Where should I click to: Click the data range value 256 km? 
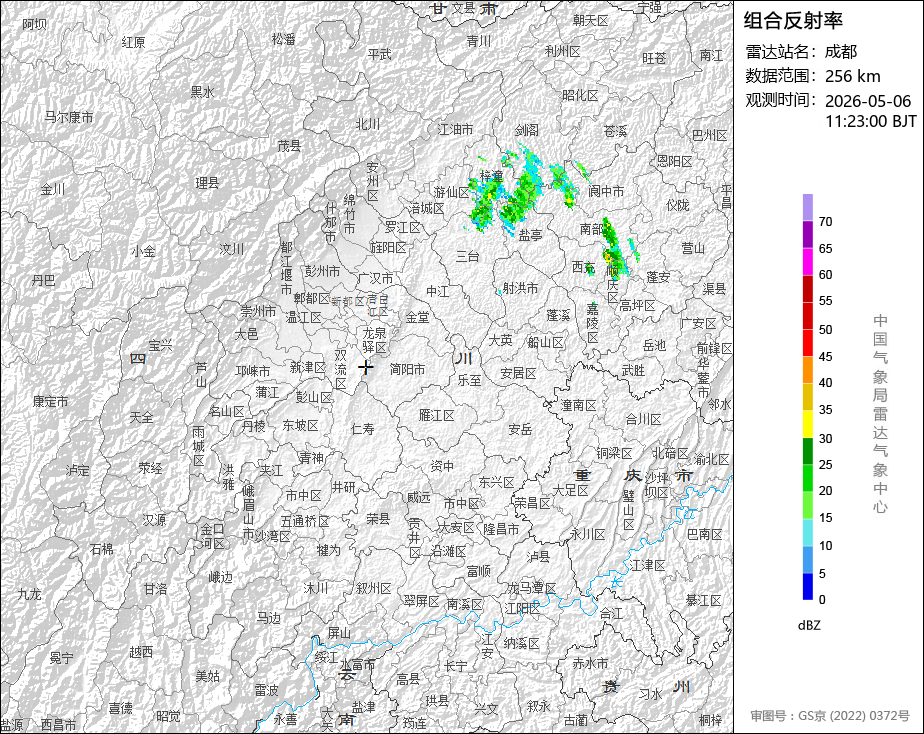(x=853, y=76)
